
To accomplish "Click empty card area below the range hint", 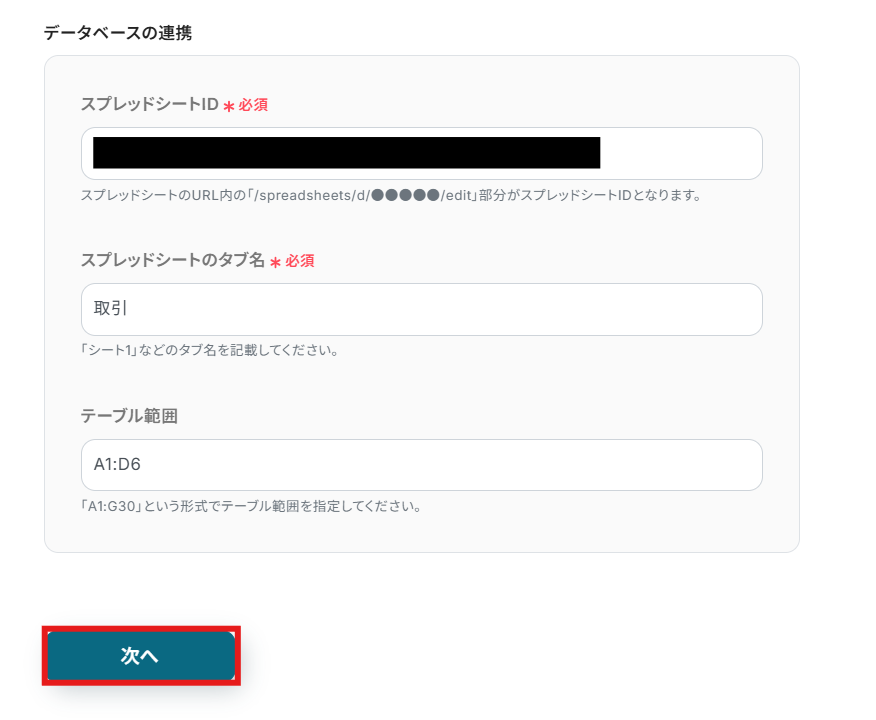I will click(420, 533).
